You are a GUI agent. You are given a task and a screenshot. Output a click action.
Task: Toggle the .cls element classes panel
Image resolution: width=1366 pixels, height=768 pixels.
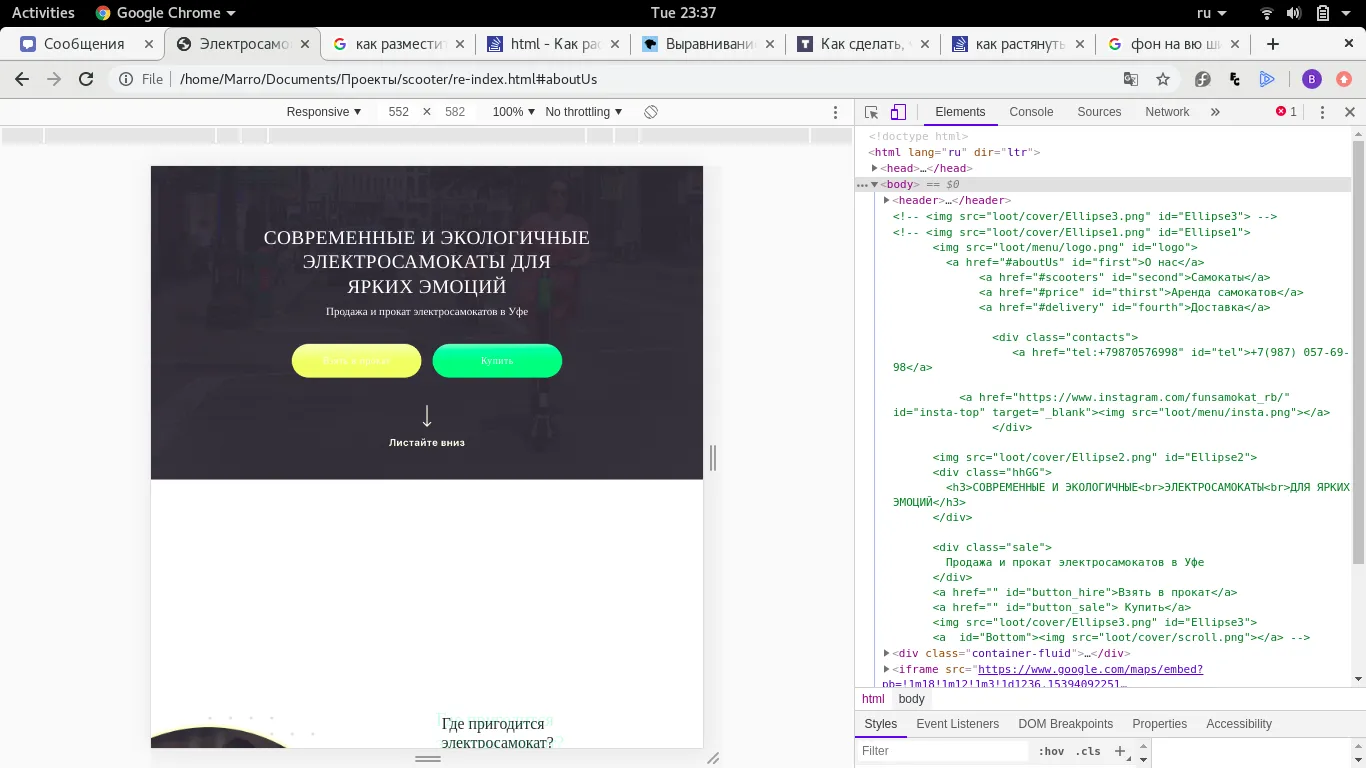coord(1088,751)
